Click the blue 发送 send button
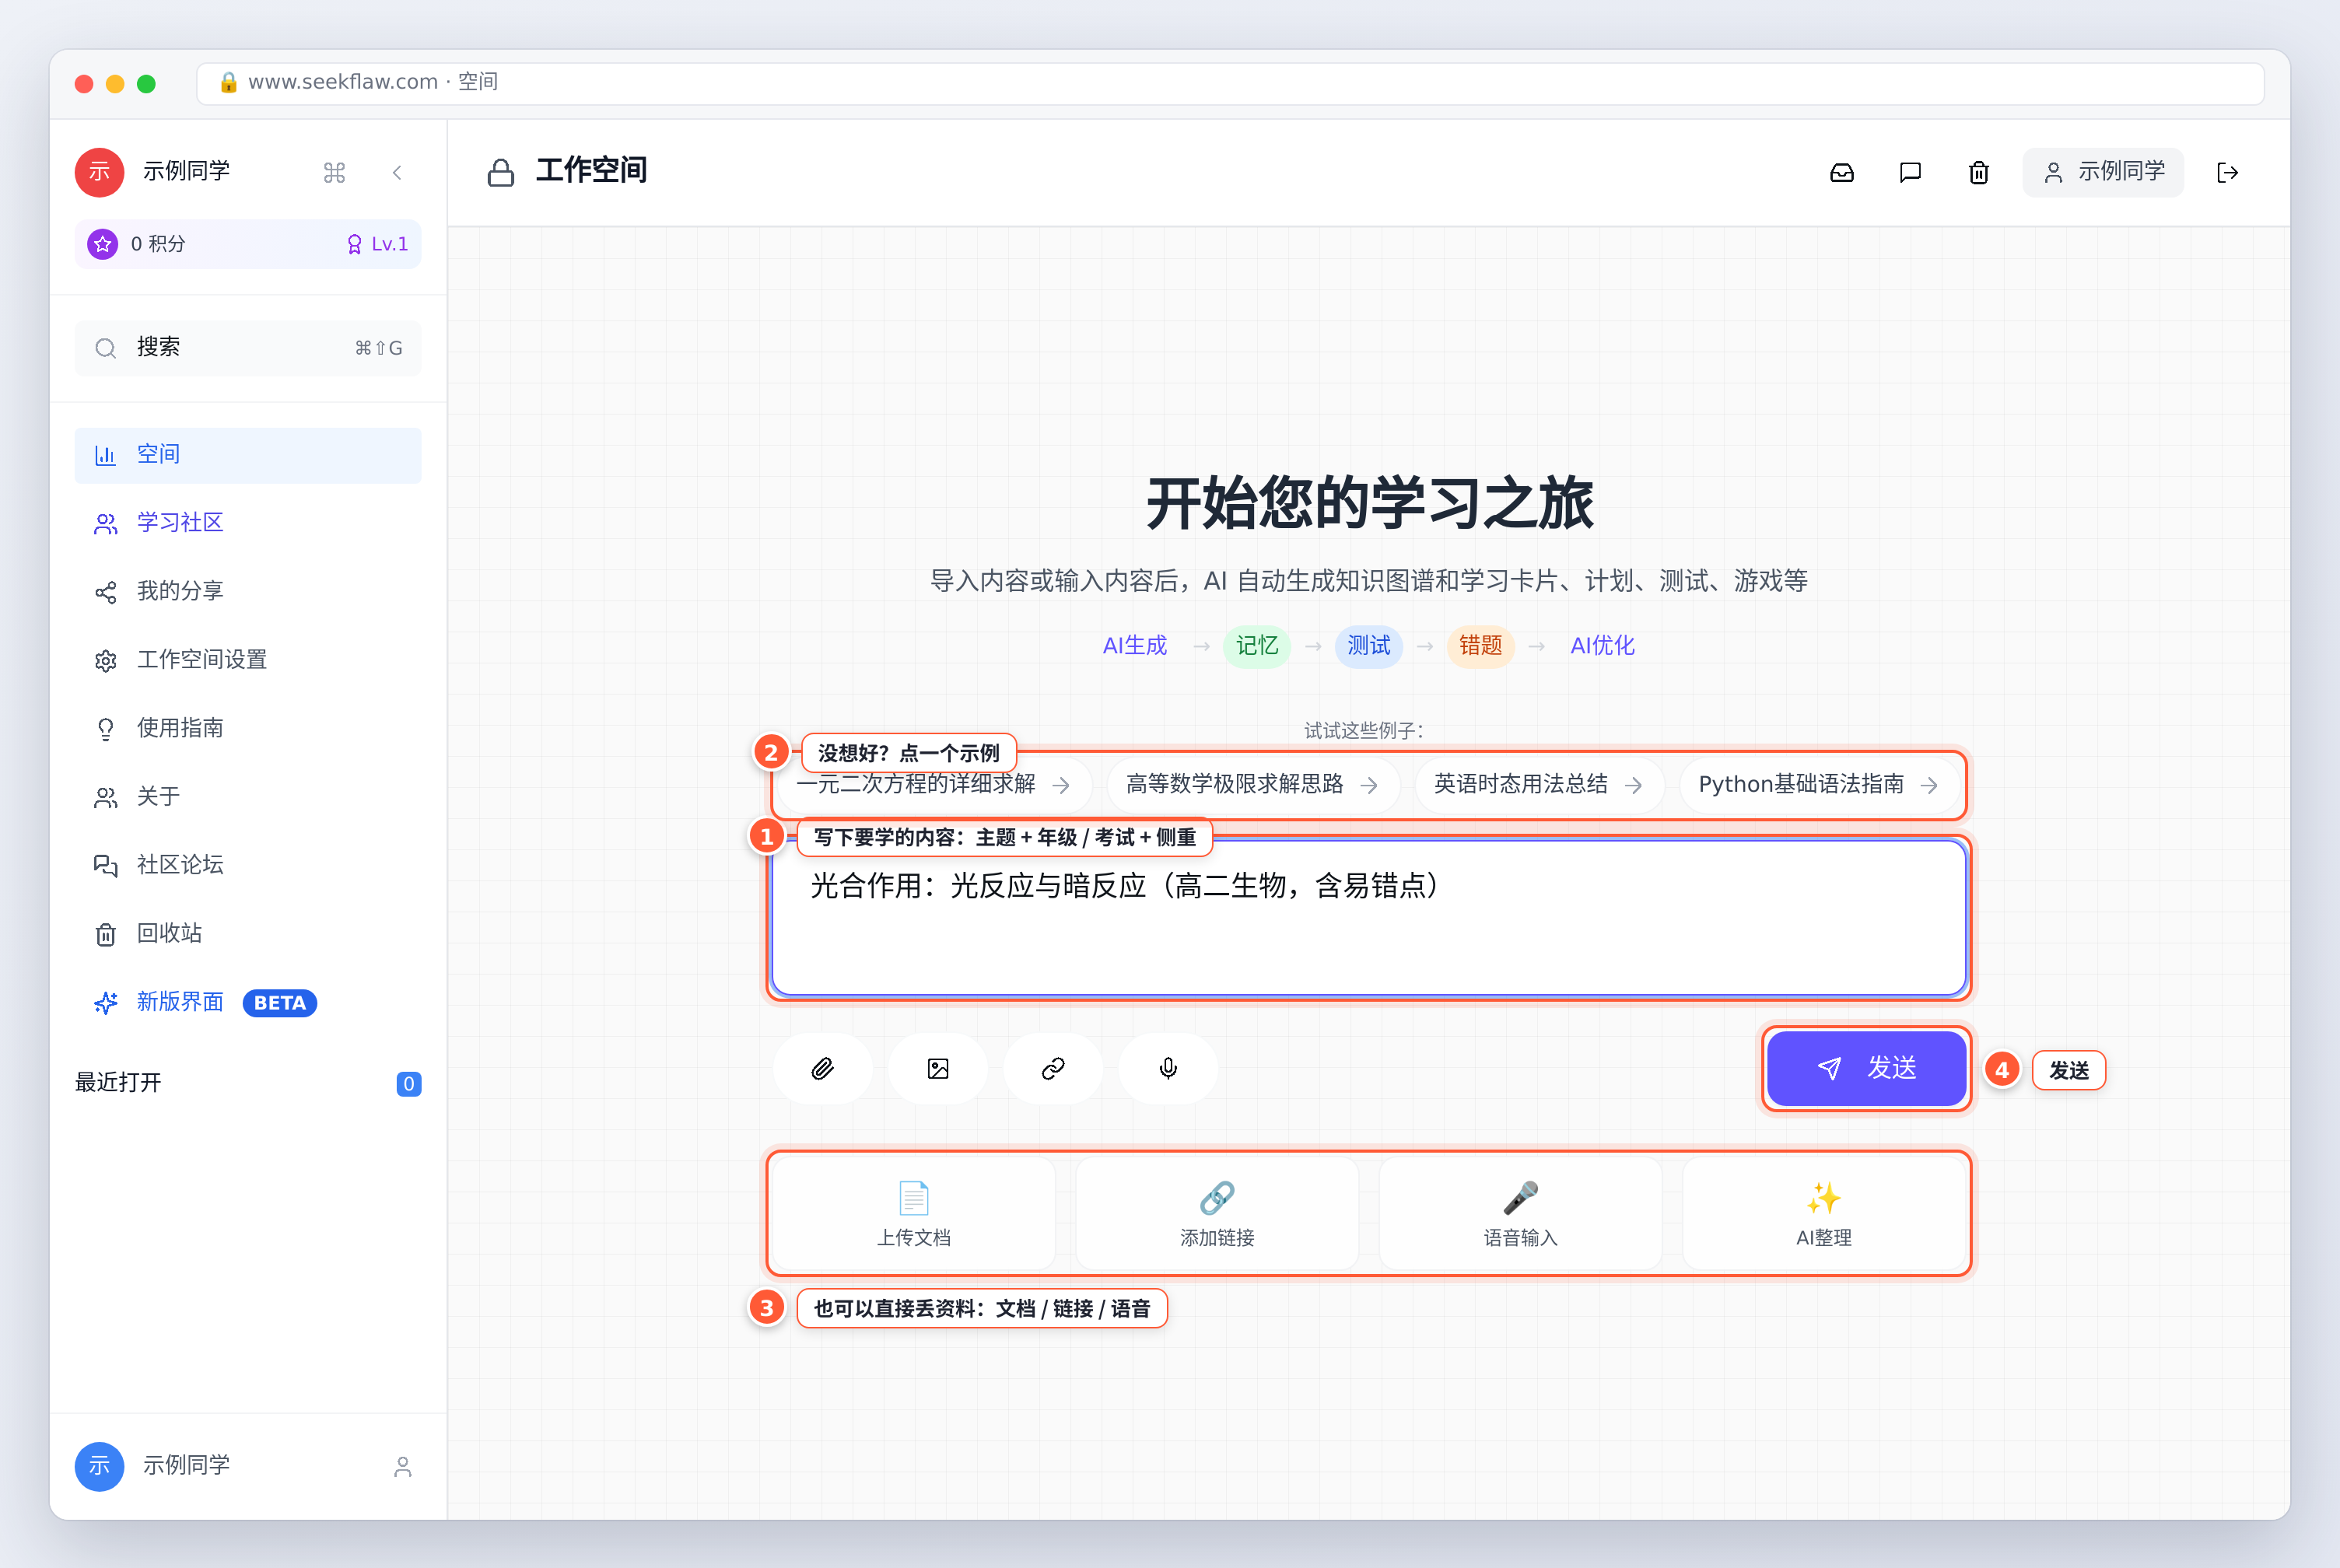The height and width of the screenshot is (1568, 2340). click(1866, 1069)
